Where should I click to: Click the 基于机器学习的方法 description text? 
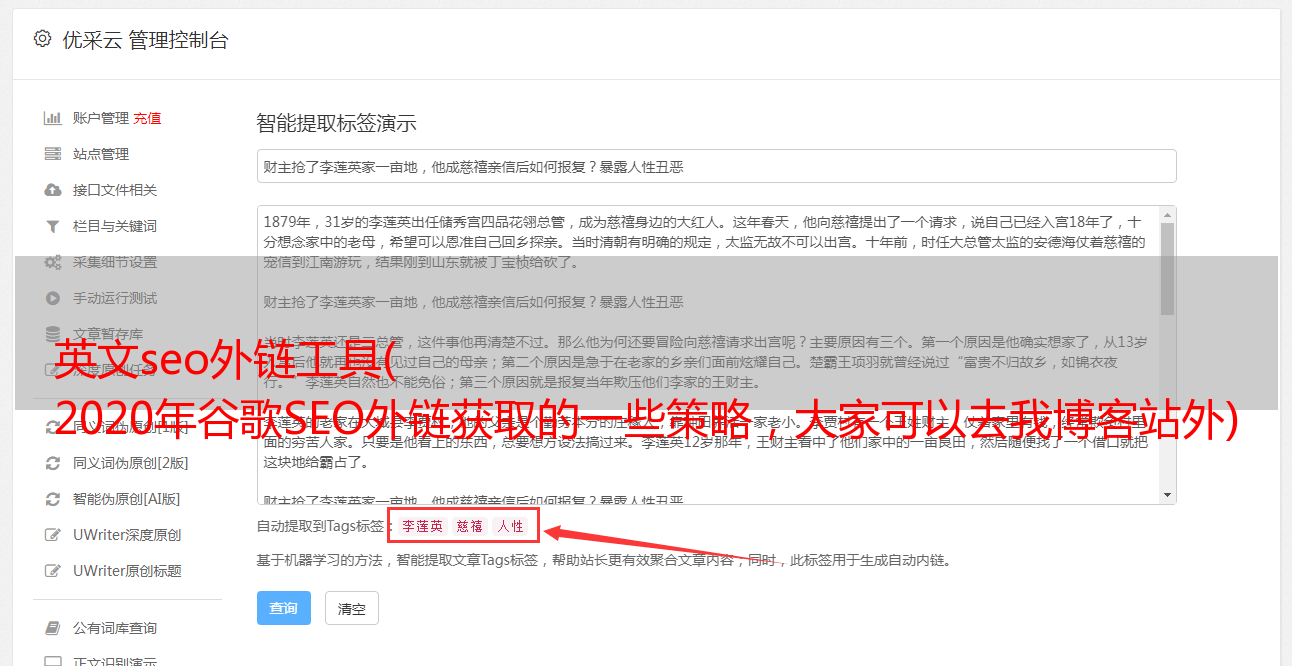pos(604,560)
